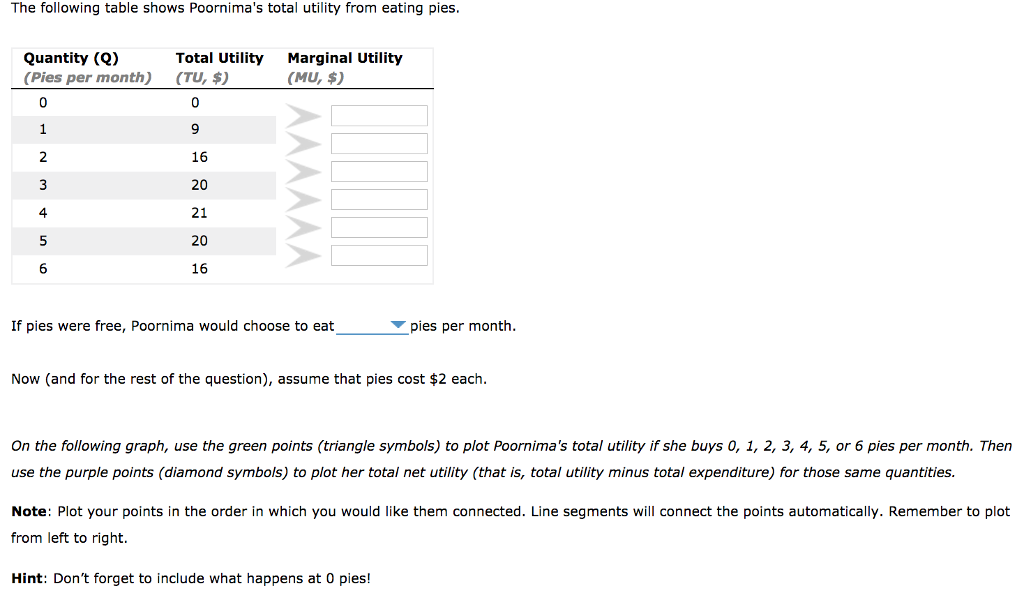This screenshot has width=1024, height=593.
Task: Click the chevron arrow between quantity 2 and 3
Action: pyautogui.click(x=306, y=171)
